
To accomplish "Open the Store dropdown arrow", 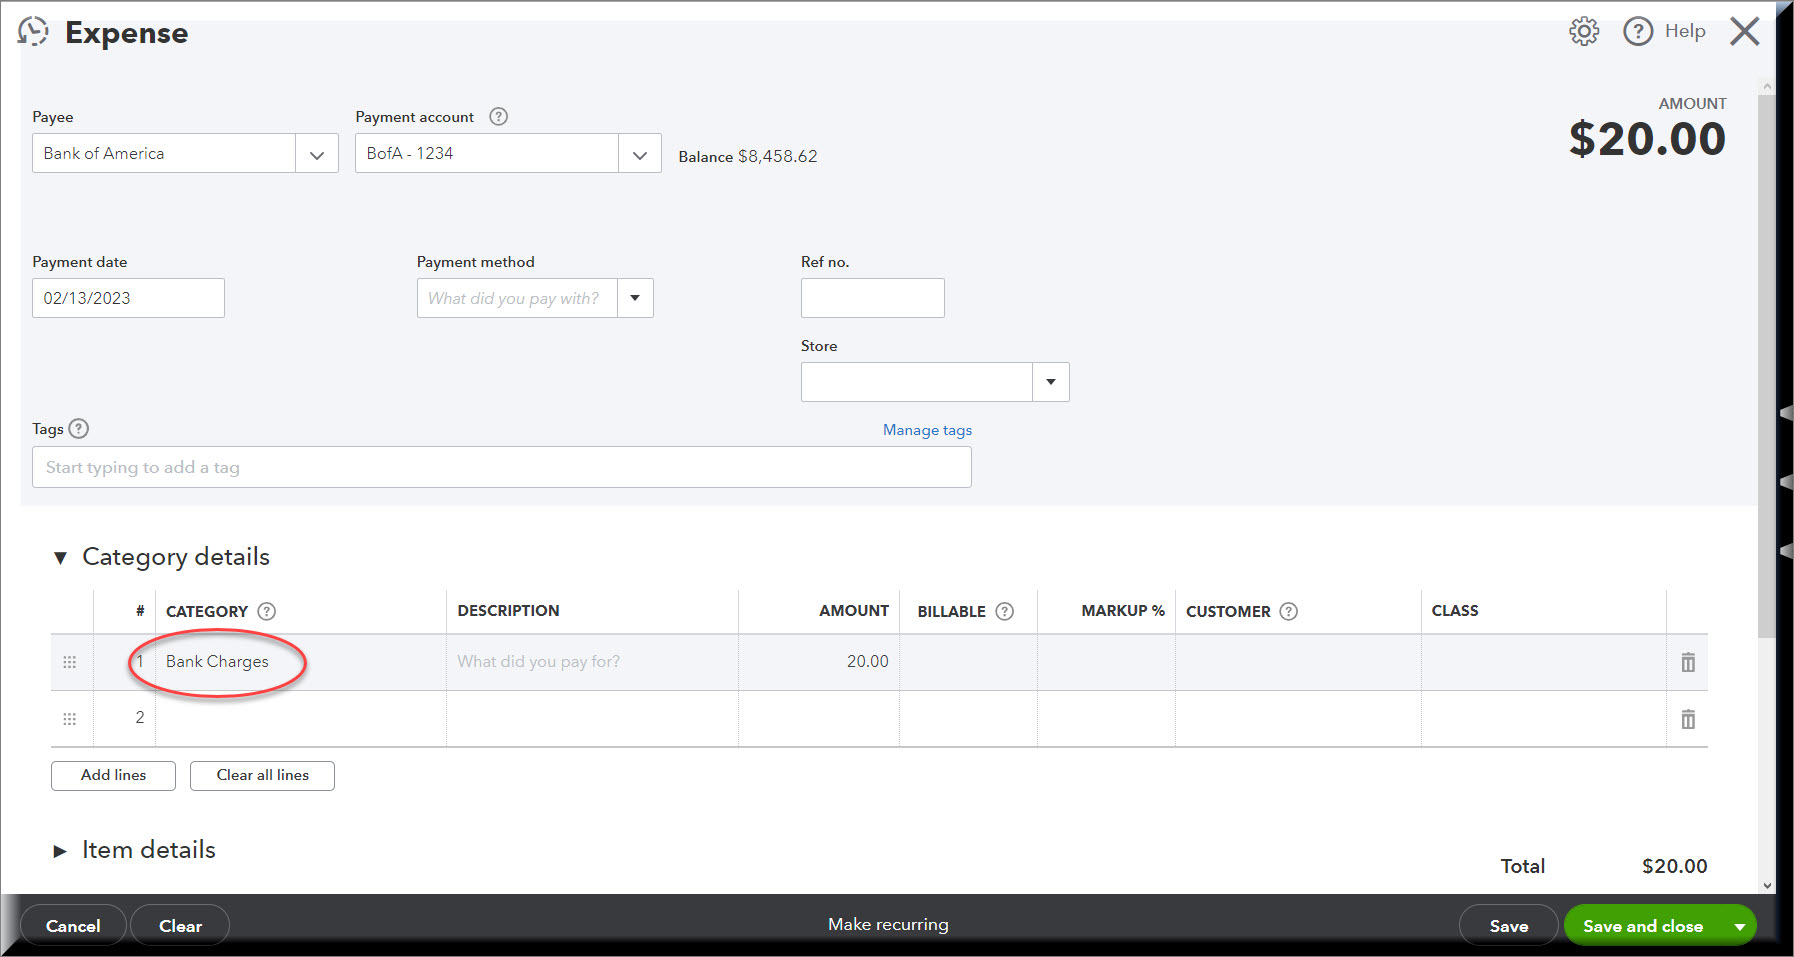I will click(1051, 382).
